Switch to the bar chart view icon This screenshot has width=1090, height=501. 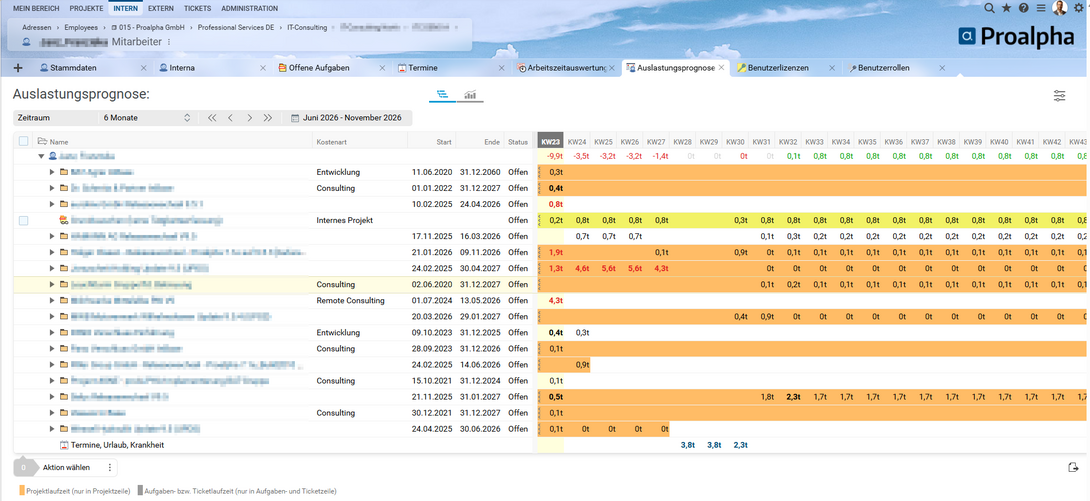tap(470, 95)
